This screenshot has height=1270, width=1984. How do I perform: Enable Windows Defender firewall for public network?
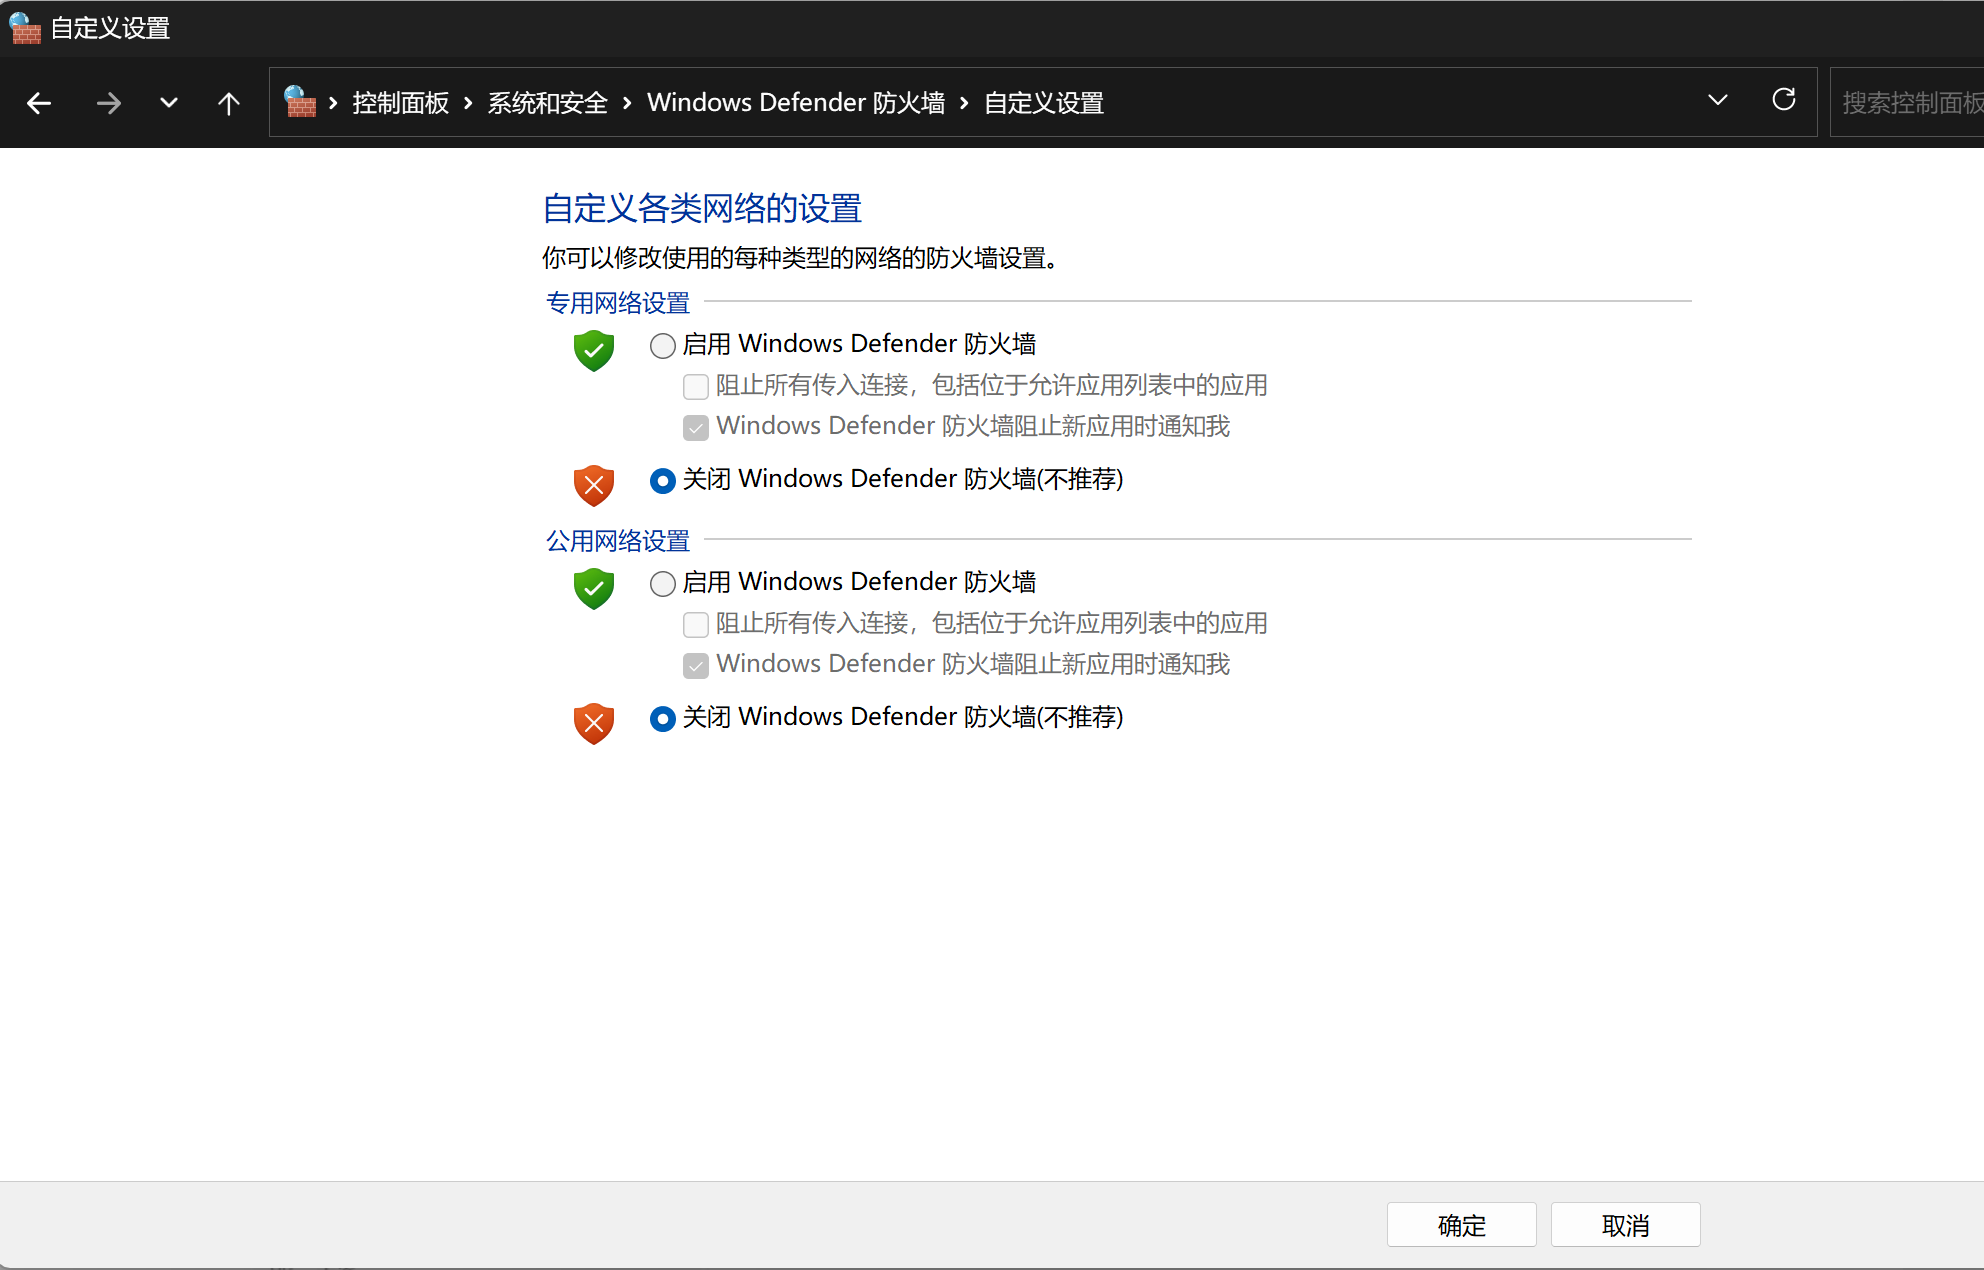pos(662,584)
